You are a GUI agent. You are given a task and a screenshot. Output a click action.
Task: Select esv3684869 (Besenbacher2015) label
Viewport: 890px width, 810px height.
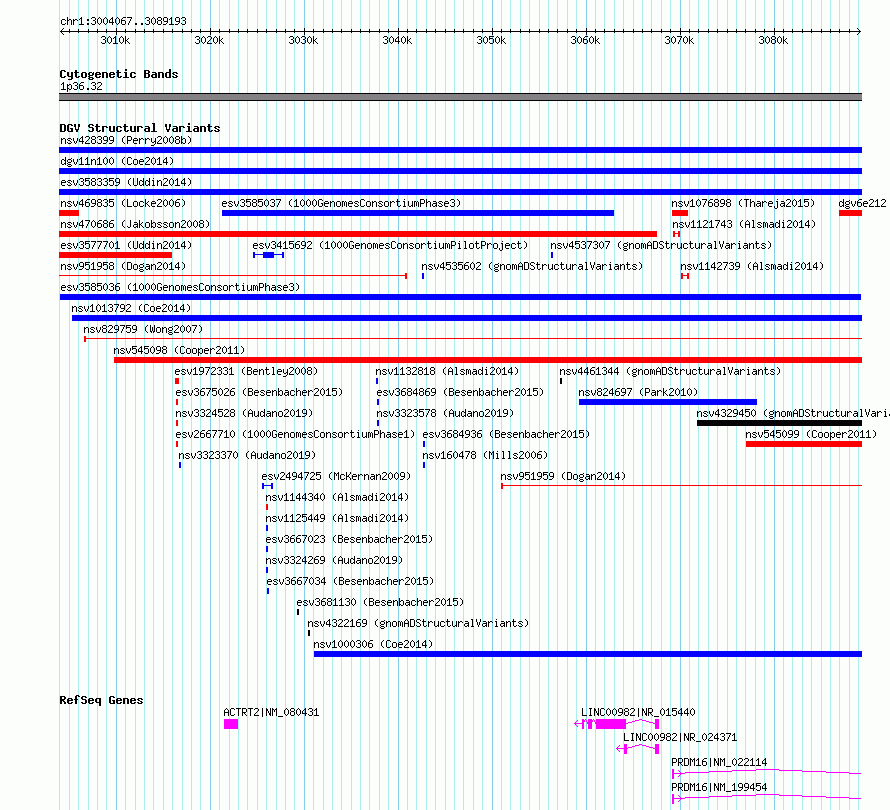point(460,392)
